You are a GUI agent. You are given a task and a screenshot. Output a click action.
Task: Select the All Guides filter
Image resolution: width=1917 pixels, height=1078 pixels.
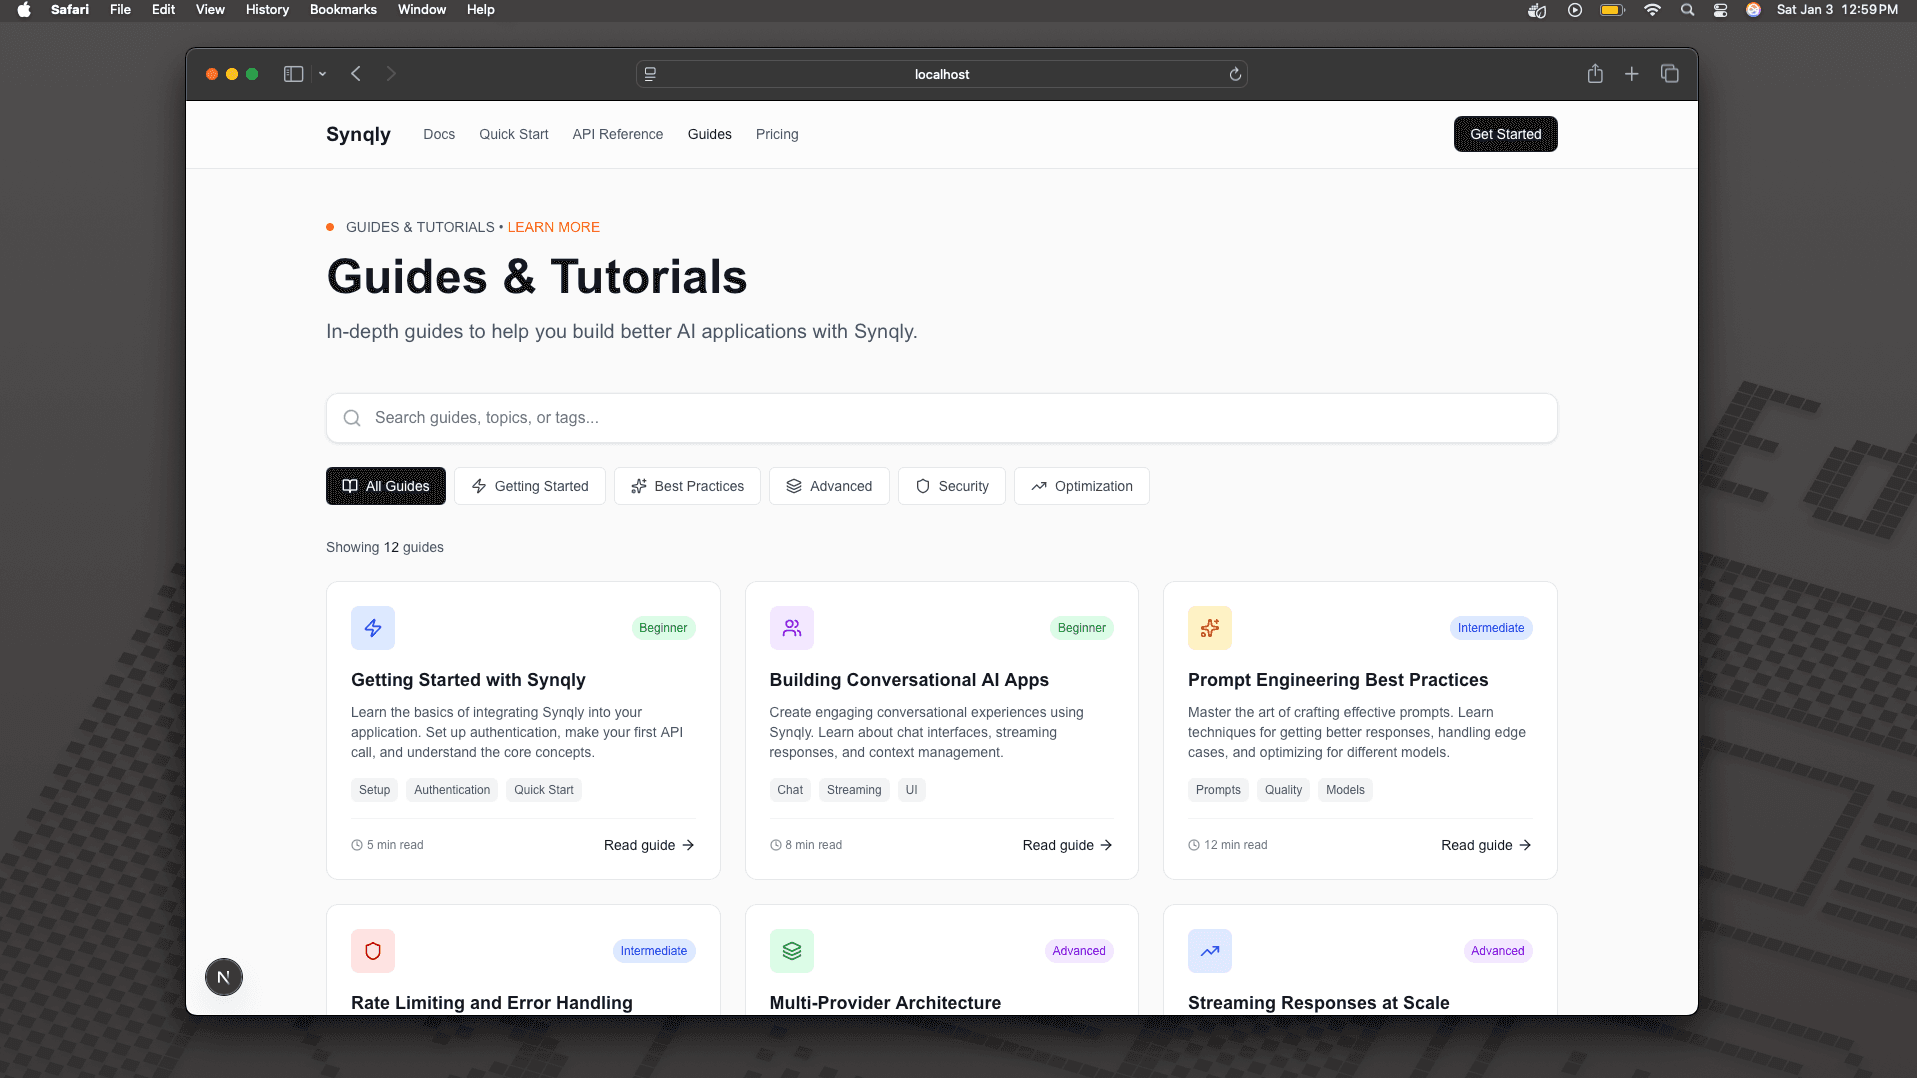click(386, 486)
